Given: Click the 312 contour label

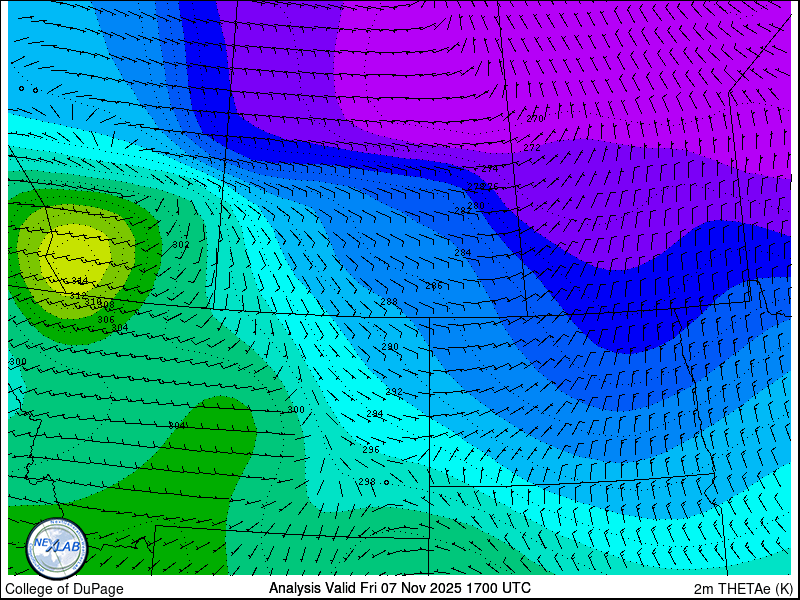Looking at the screenshot, I should tap(78, 295).
